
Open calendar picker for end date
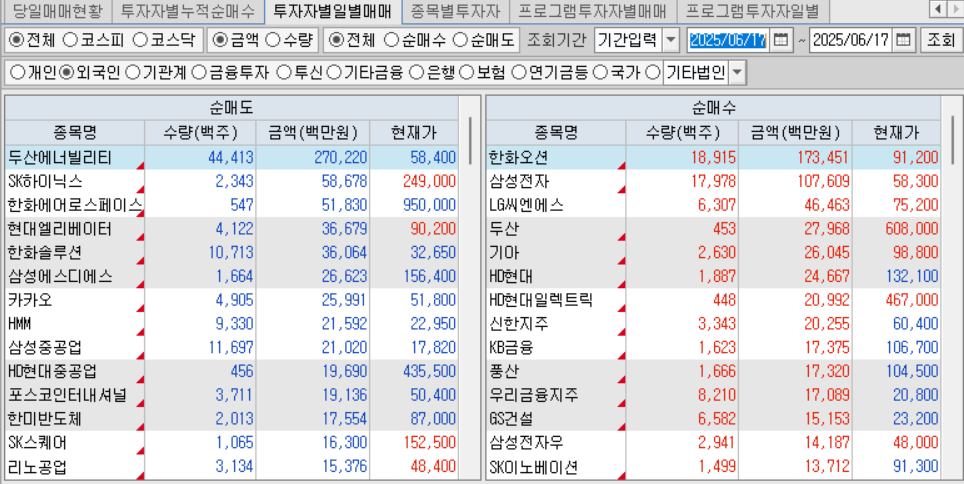(x=903, y=41)
